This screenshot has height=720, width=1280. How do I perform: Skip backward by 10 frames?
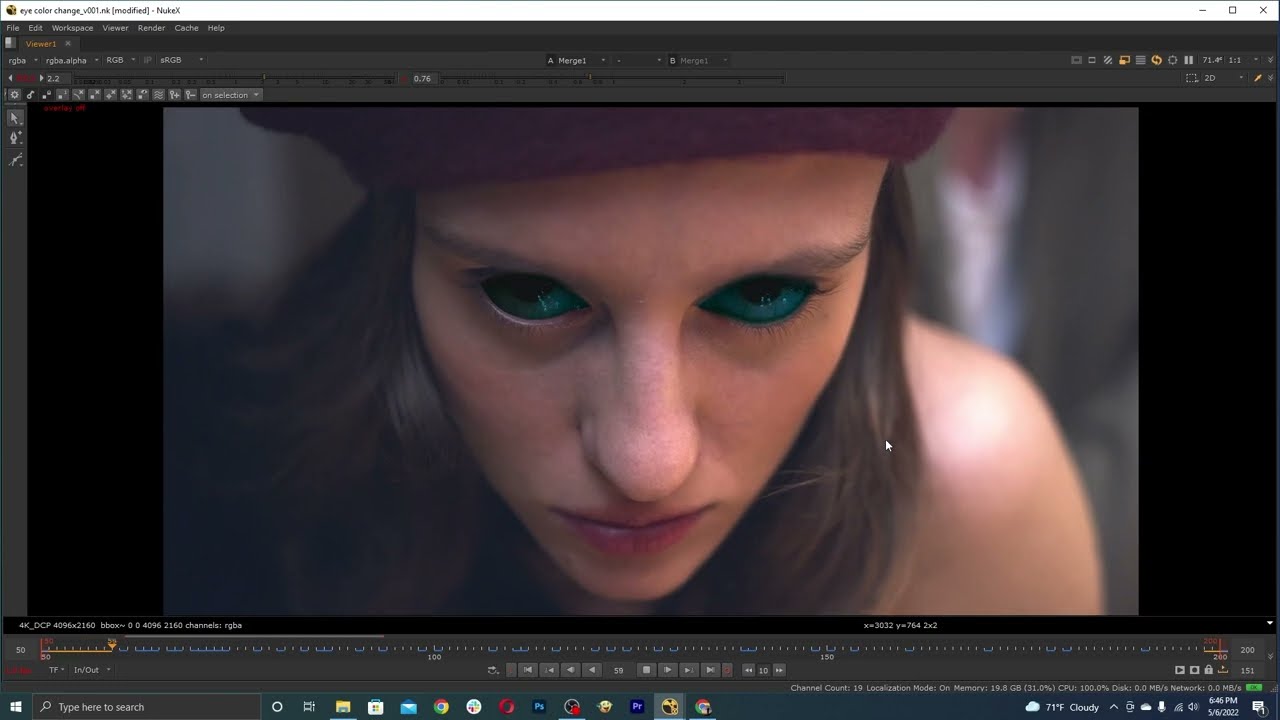(x=748, y=670)
